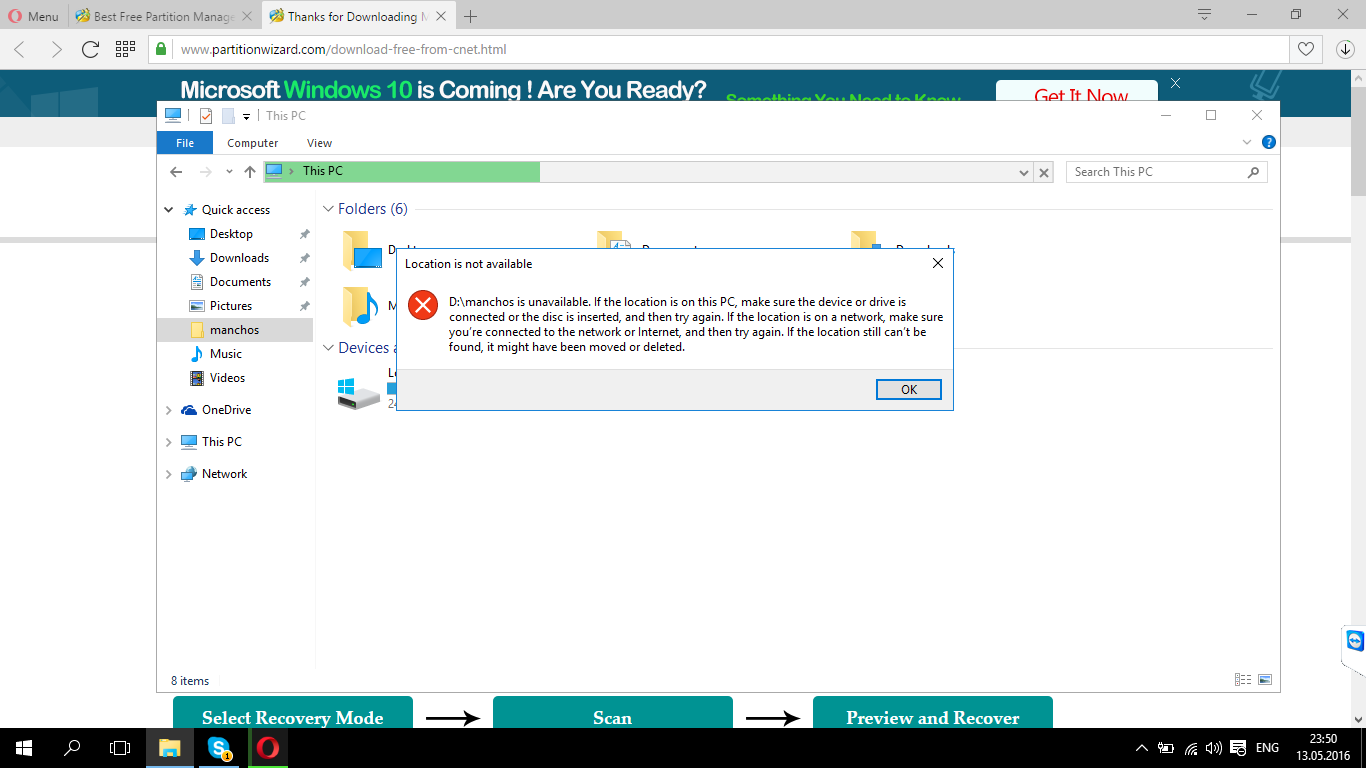
Task: Switch to the View ribbon tab
Action: 319,143
